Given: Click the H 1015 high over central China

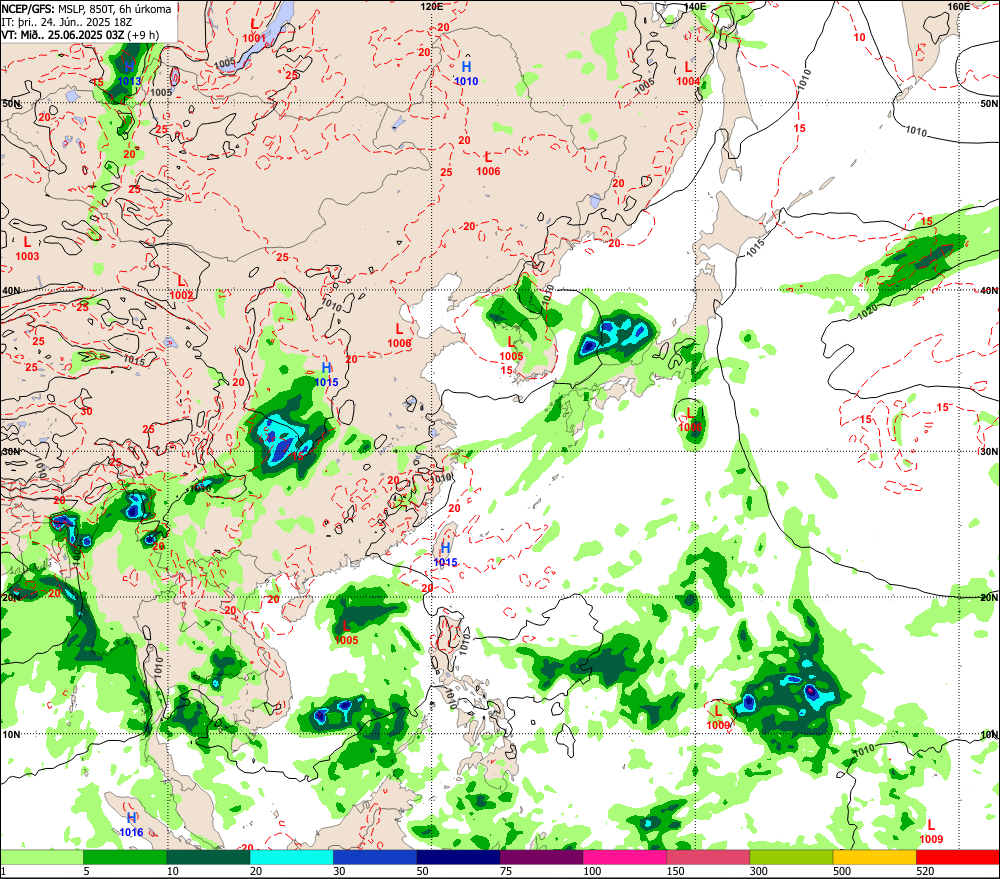Looking at the screenshot, I should (x=327, y=374).
